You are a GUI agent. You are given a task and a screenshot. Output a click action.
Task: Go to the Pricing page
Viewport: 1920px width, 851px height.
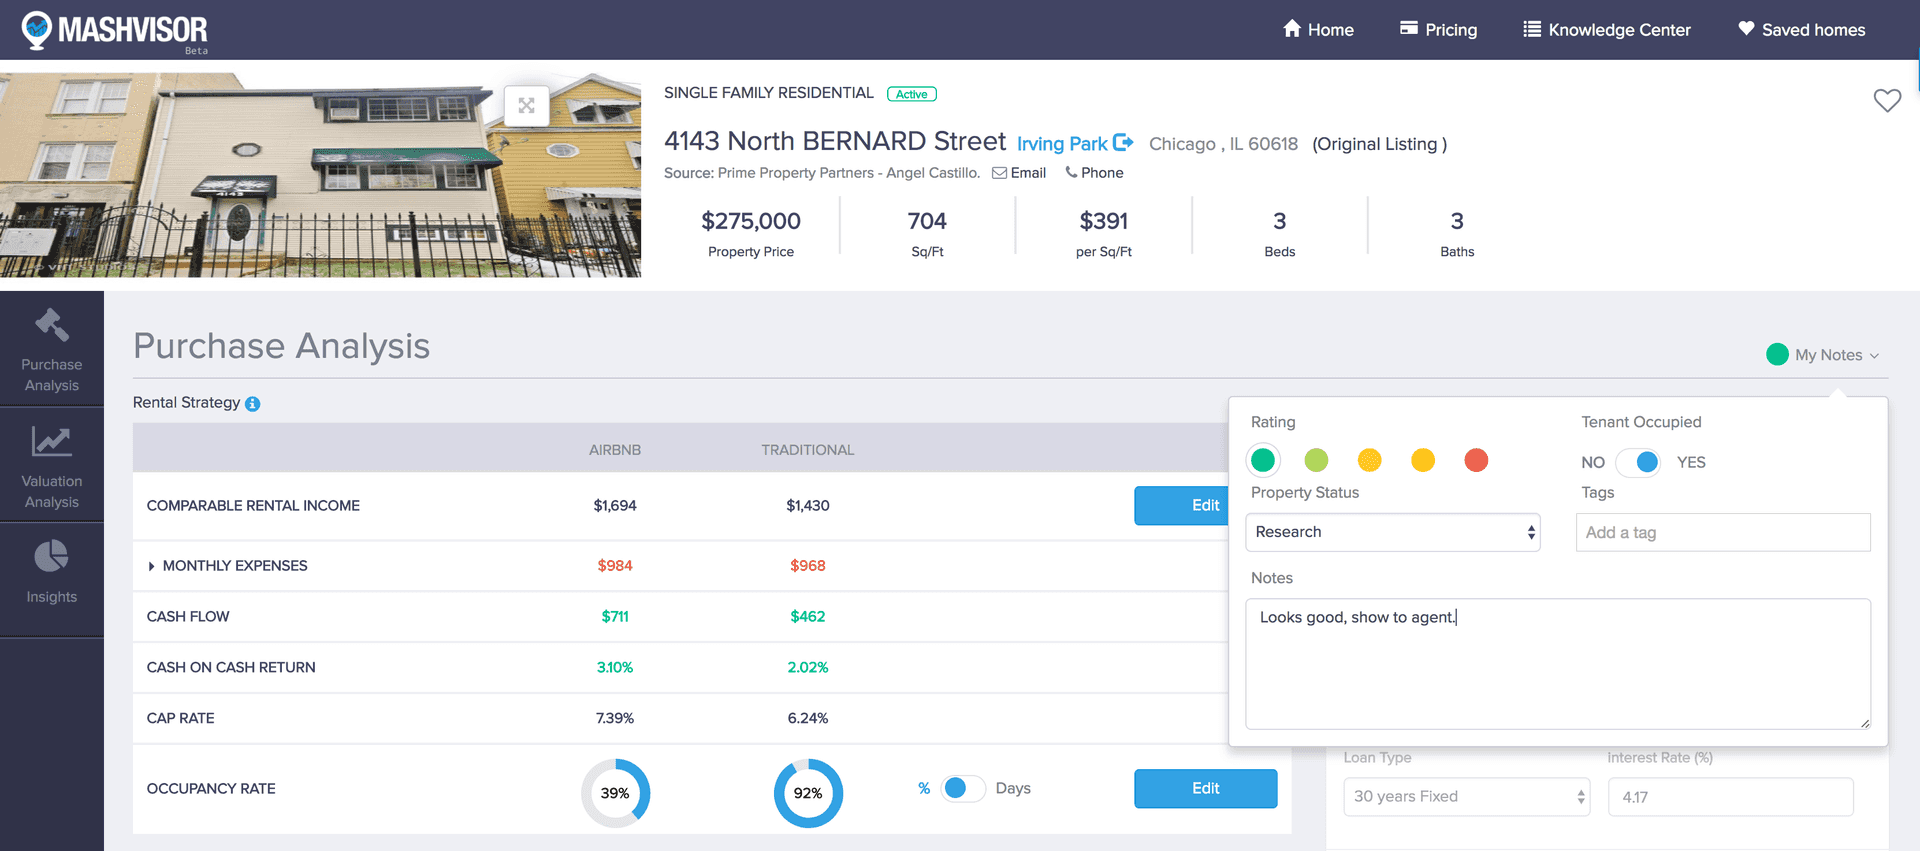tap(1438, 30)
